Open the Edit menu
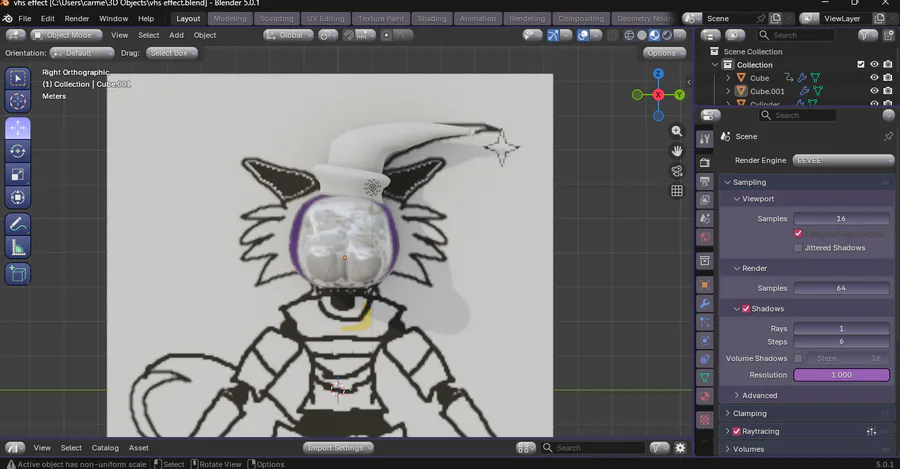The image size is (900, 469). pos(48,18)
